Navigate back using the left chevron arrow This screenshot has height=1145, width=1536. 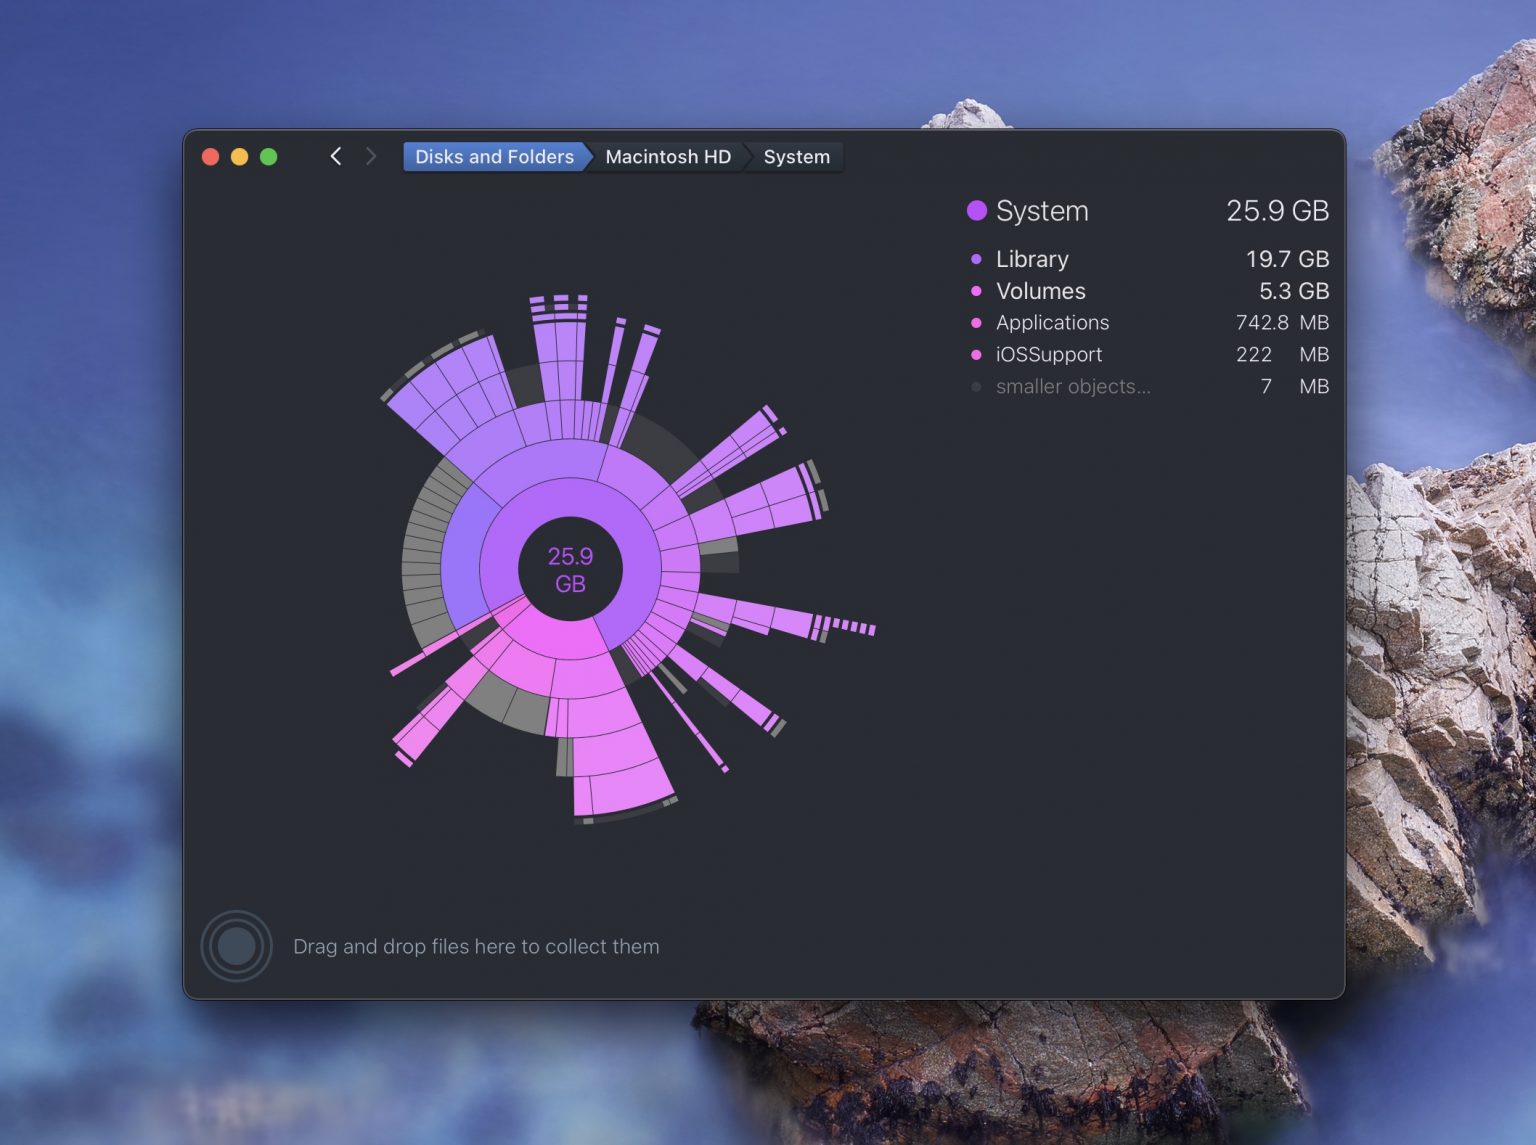click(x=335, y=156)
